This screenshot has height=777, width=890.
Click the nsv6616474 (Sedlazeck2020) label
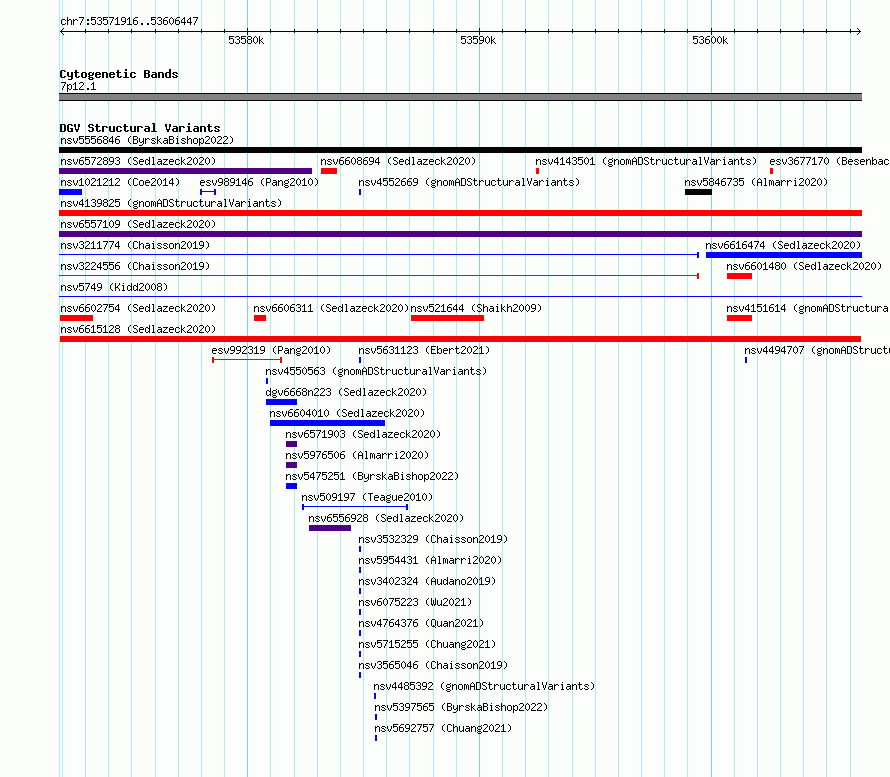tap(783, 245)
